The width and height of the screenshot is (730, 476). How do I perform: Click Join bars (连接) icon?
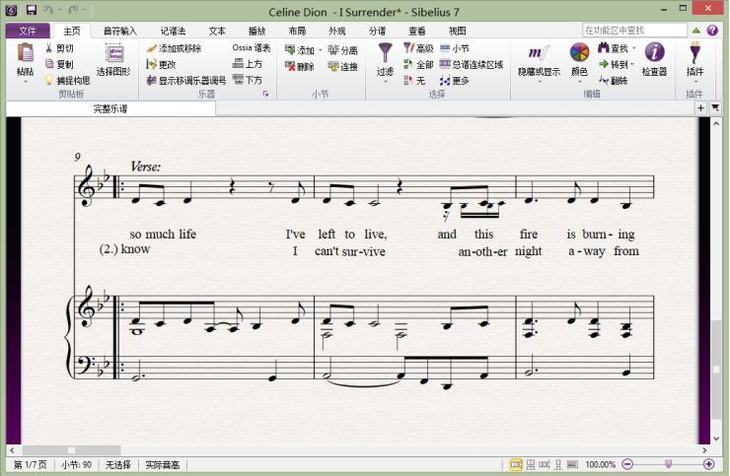[333, 66]
